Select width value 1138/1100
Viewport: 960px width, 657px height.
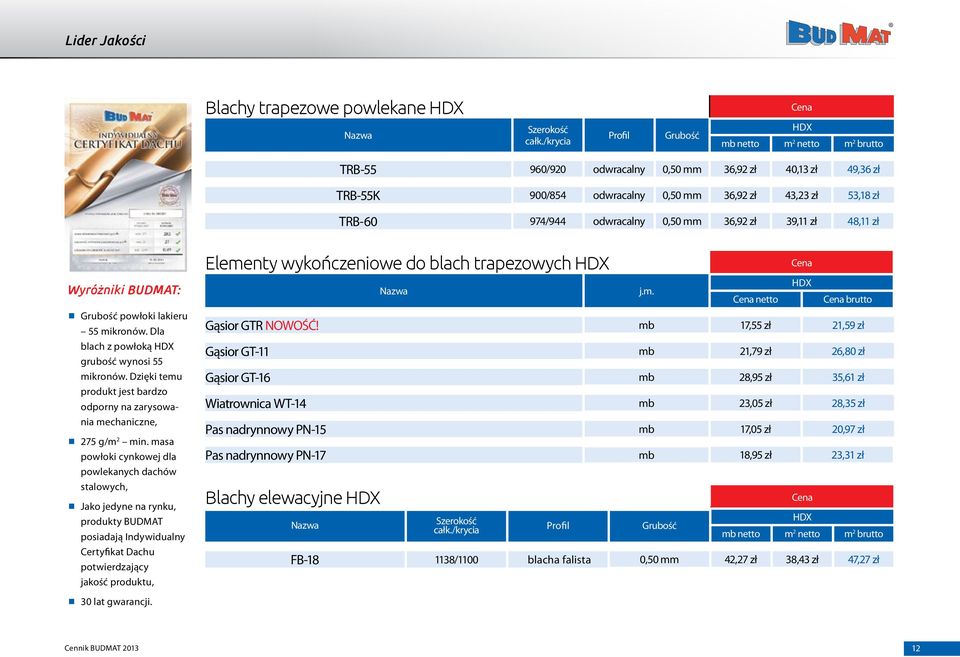pyautogui.click(x=457, y=560)
